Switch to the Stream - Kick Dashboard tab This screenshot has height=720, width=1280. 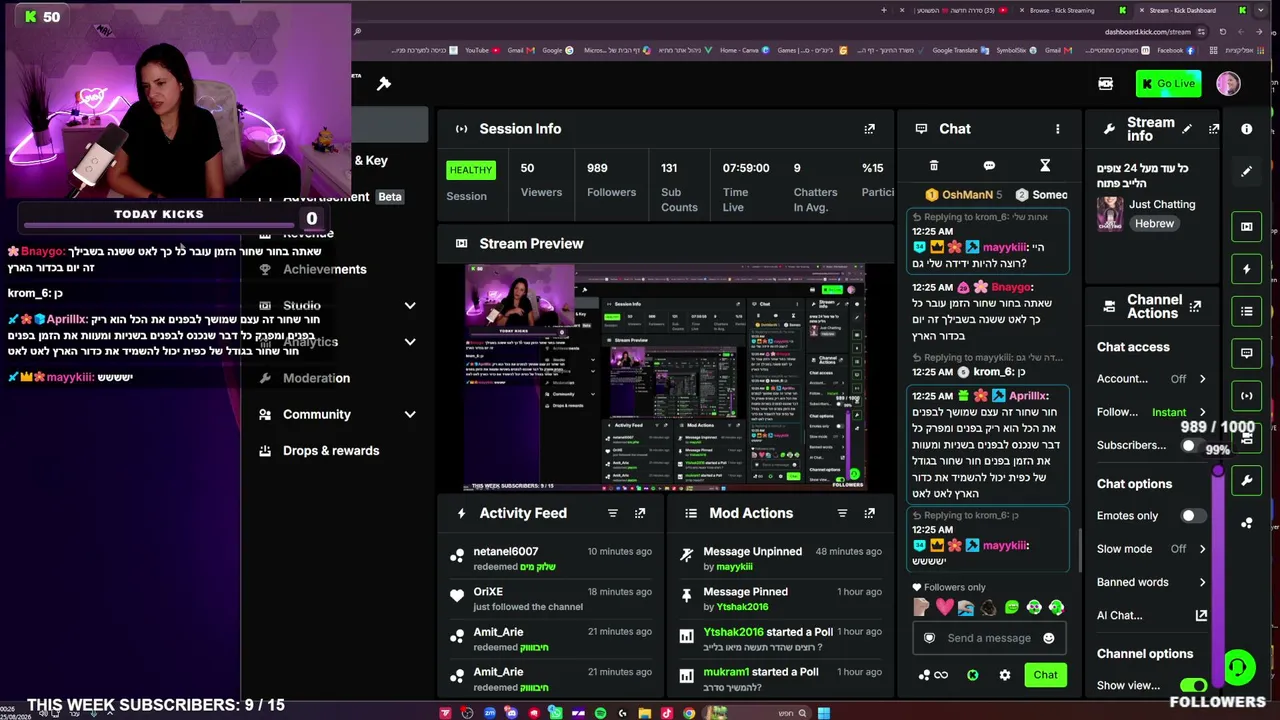coord(1190,10)
